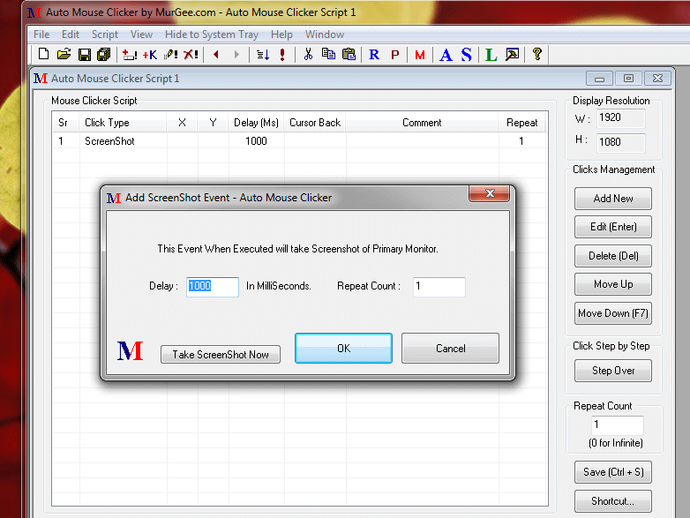Click the add click toolbar icon with red plus
Image resolution: width=690 pixels, height=518 pixels.
coord(129,55)
